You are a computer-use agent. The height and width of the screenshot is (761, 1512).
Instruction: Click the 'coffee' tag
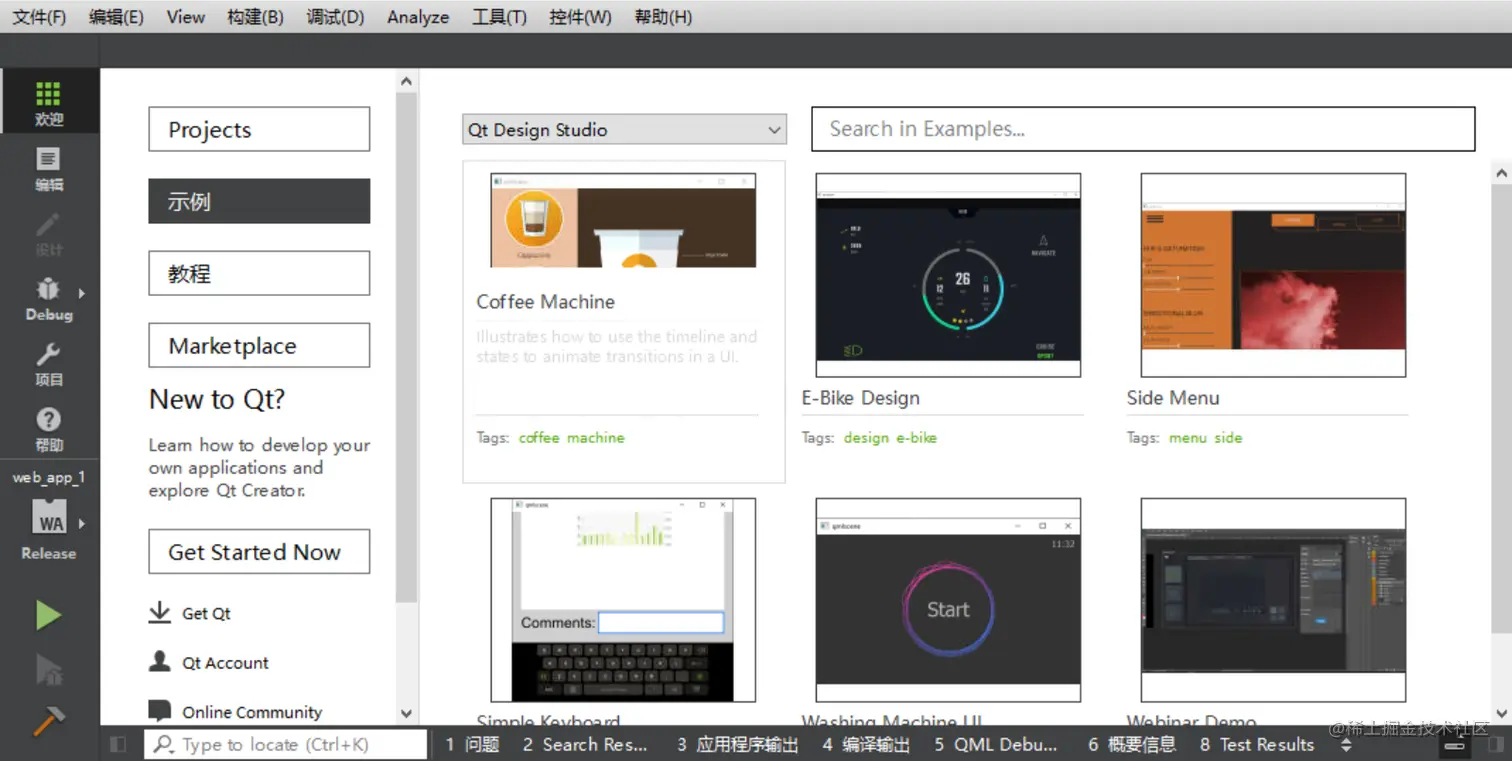539,437
